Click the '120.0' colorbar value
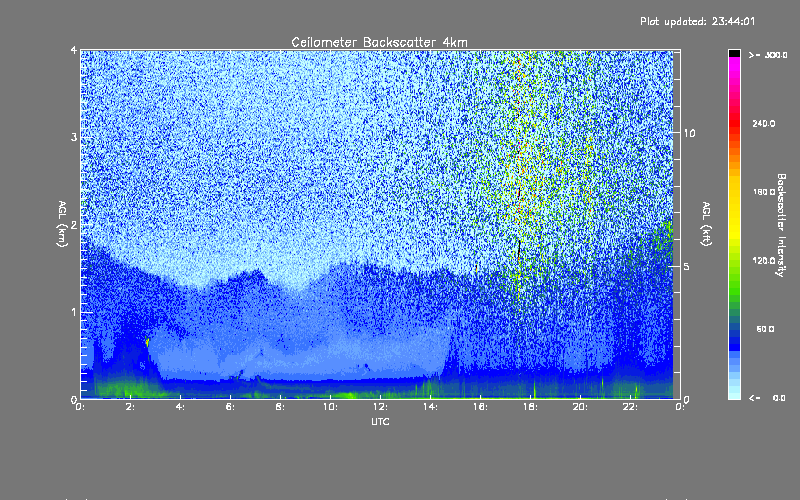800x500 pixels. tap(764, 260)
